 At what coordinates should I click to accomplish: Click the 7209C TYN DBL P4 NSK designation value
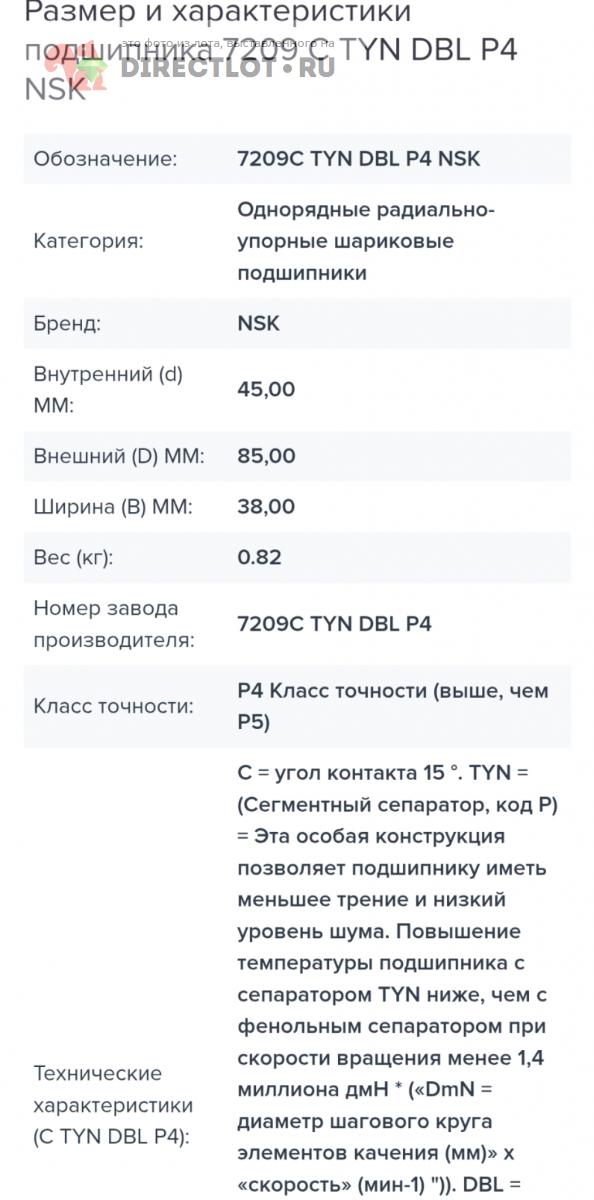click(x=359, y=159)
